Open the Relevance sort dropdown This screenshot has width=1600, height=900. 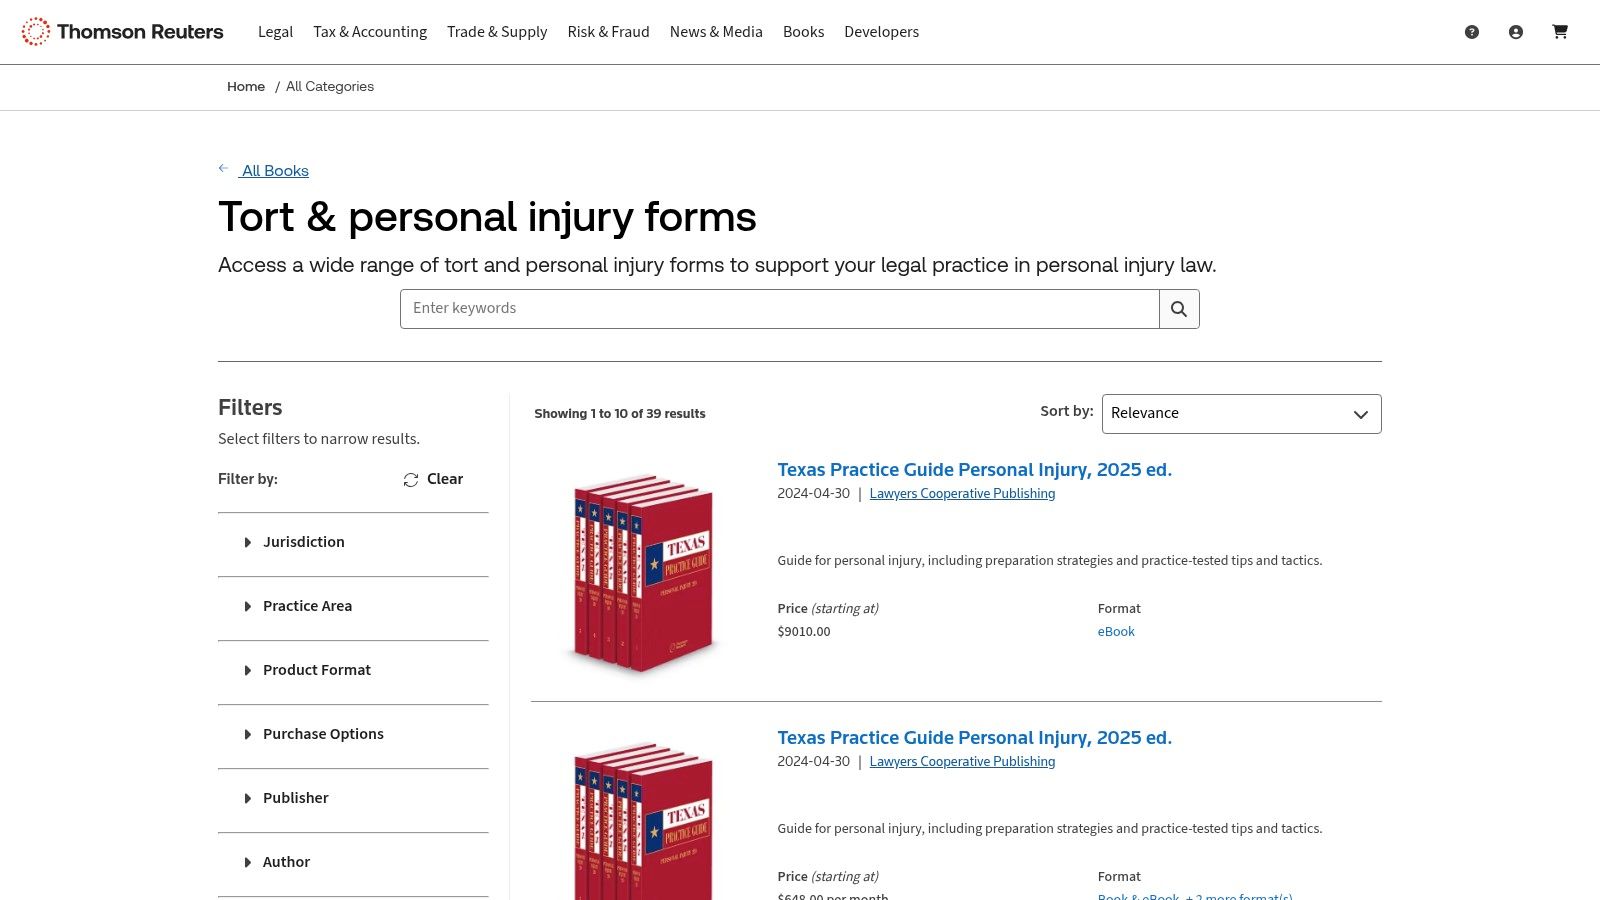pos(1240,413)
